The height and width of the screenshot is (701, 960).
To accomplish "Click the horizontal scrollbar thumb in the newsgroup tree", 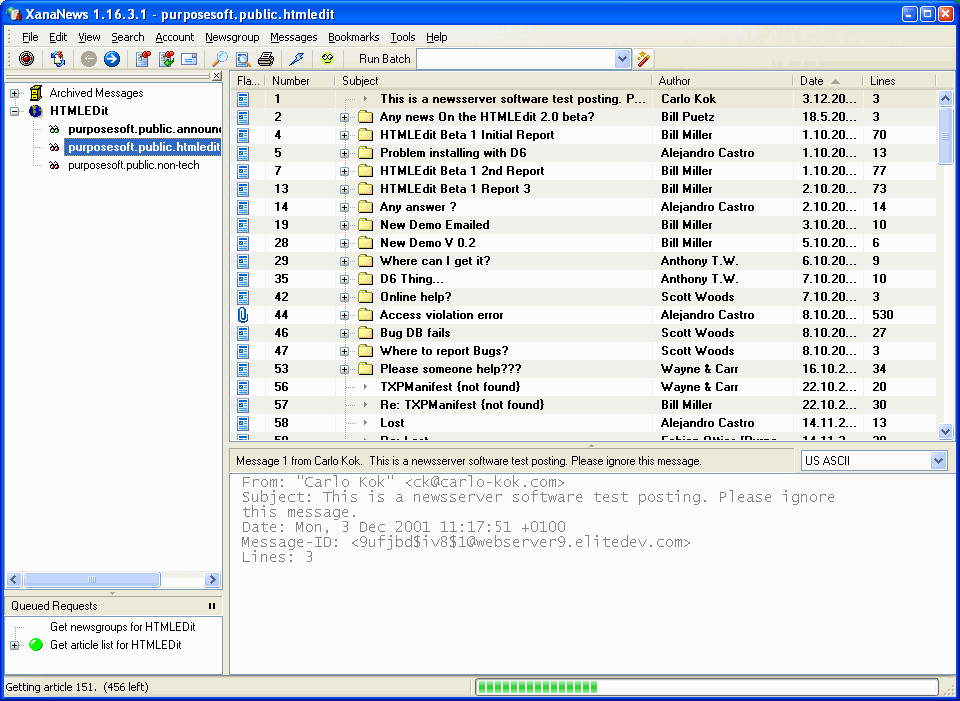I will 92,579.
